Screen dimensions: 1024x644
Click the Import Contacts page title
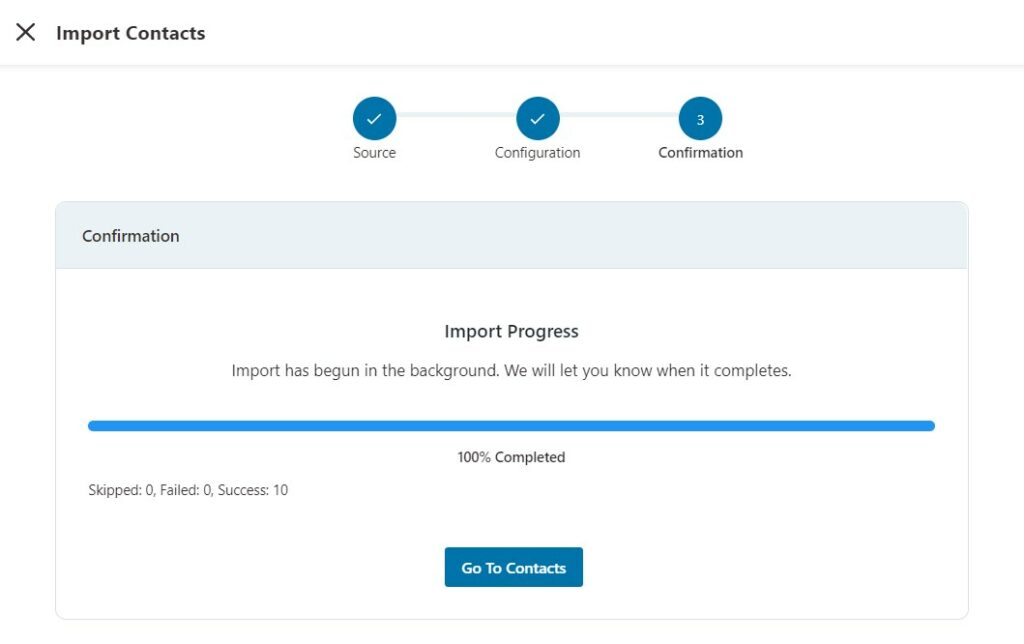(131, 33)
